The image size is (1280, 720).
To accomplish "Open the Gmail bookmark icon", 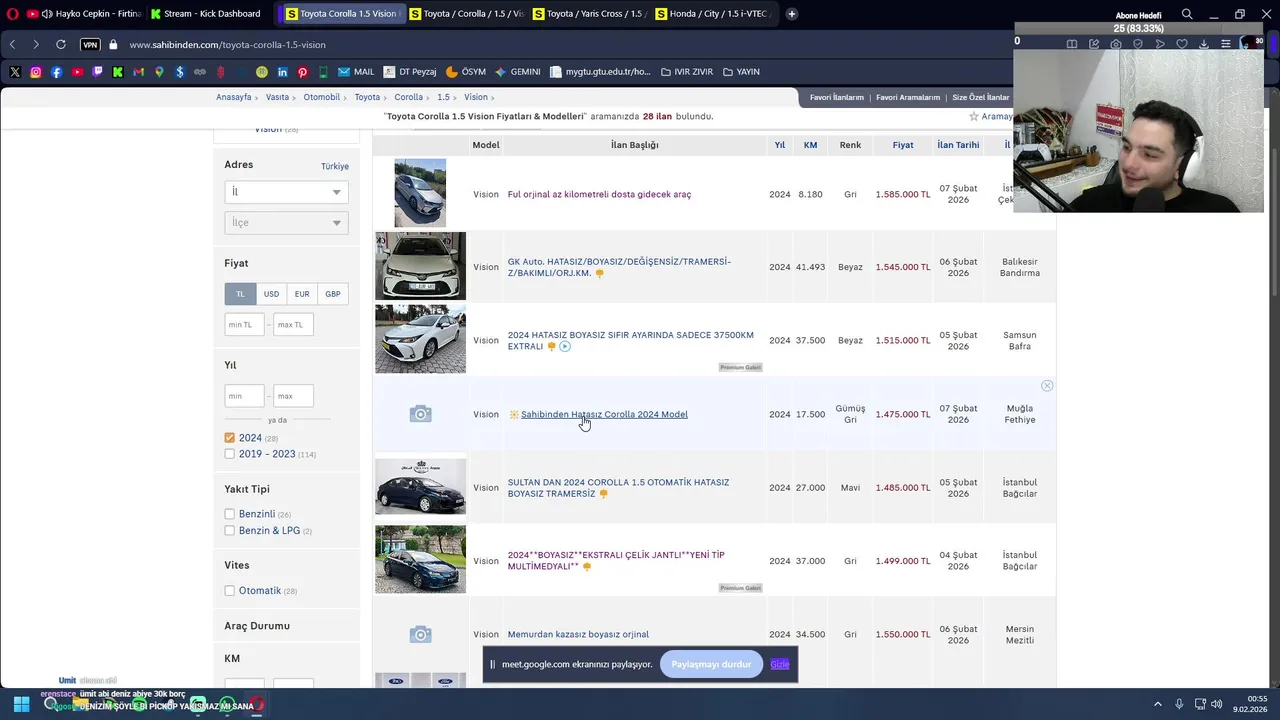I will point(138,72).
